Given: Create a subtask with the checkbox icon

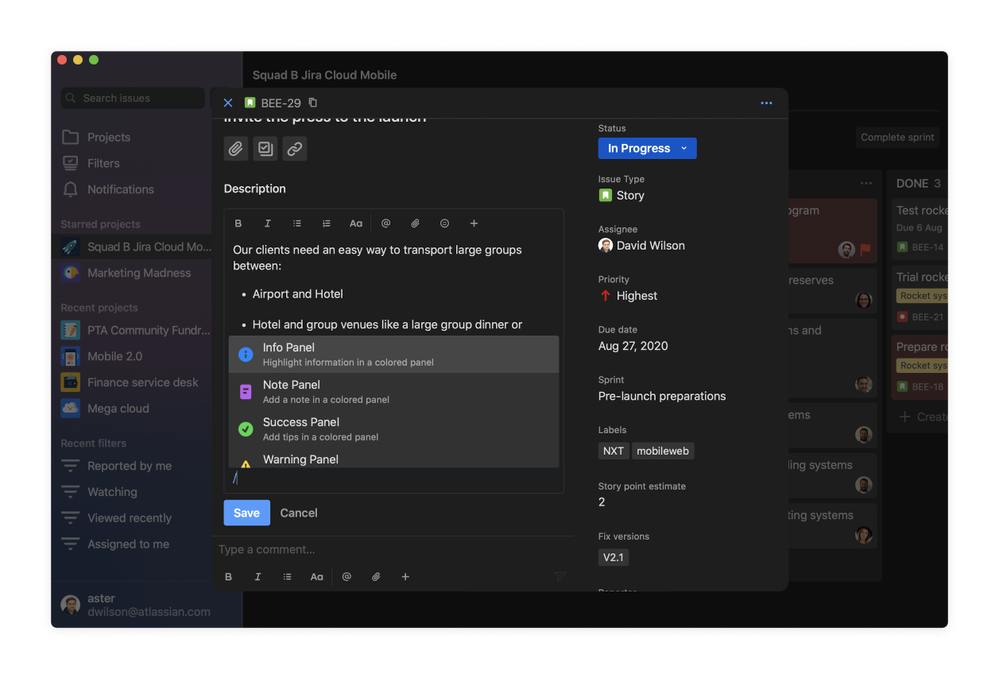Looking at the screenshot, I should tap(265, 148).
